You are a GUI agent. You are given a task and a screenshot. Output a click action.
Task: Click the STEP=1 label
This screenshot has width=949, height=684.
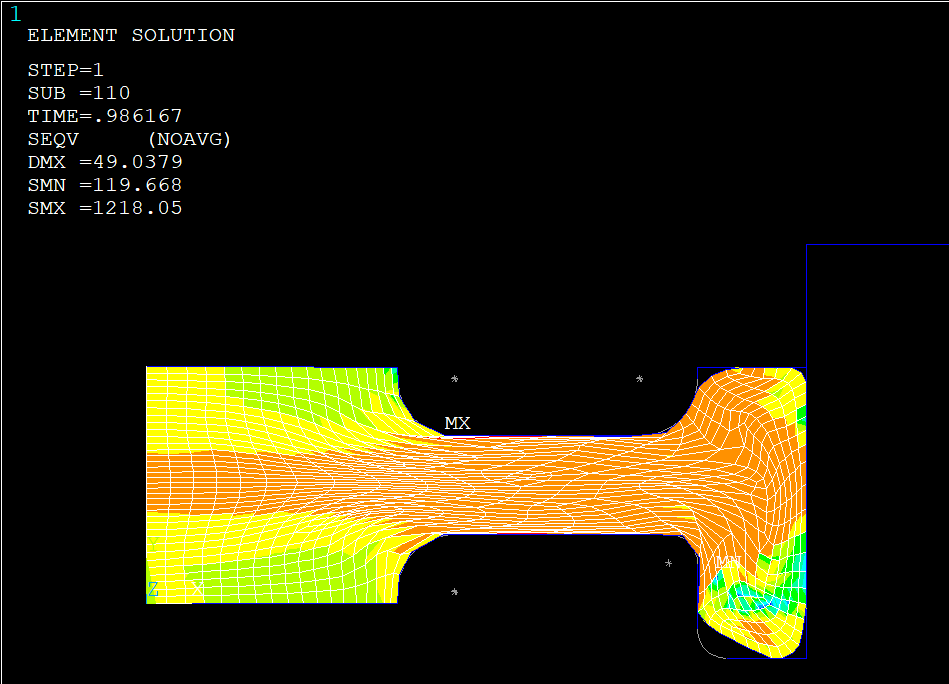coord(65,70)
